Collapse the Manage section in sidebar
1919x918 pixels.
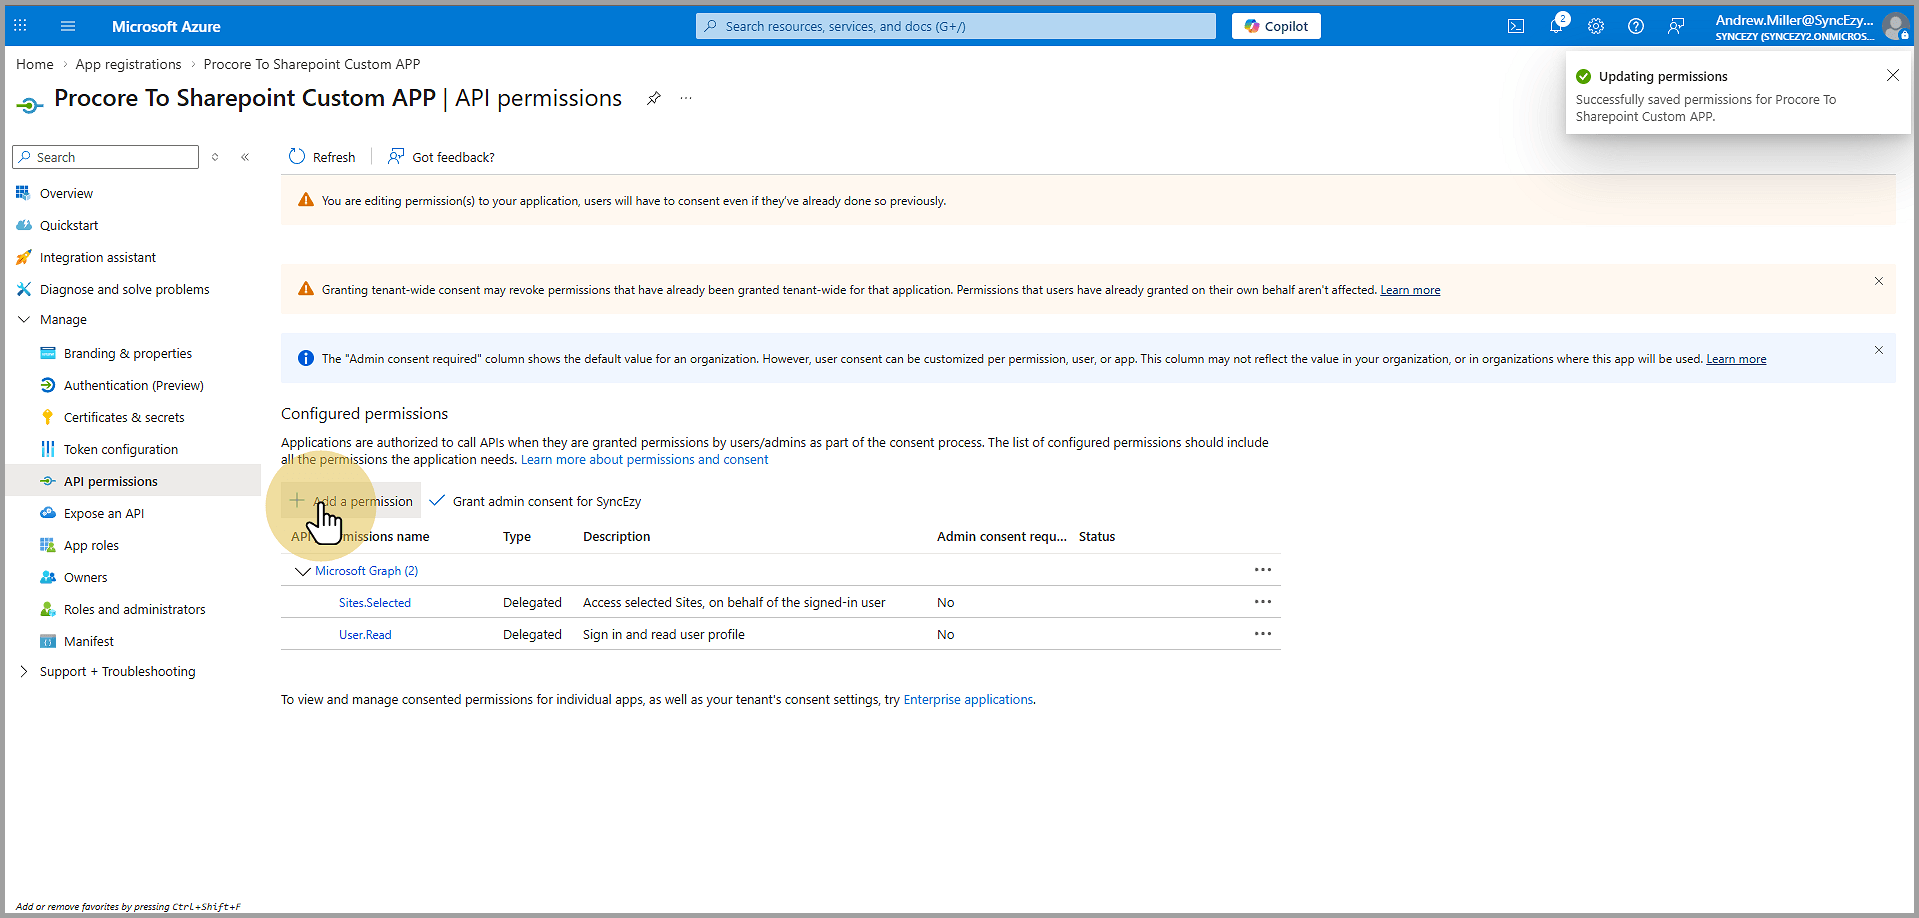pyautogui.click(x=24, y=320)
